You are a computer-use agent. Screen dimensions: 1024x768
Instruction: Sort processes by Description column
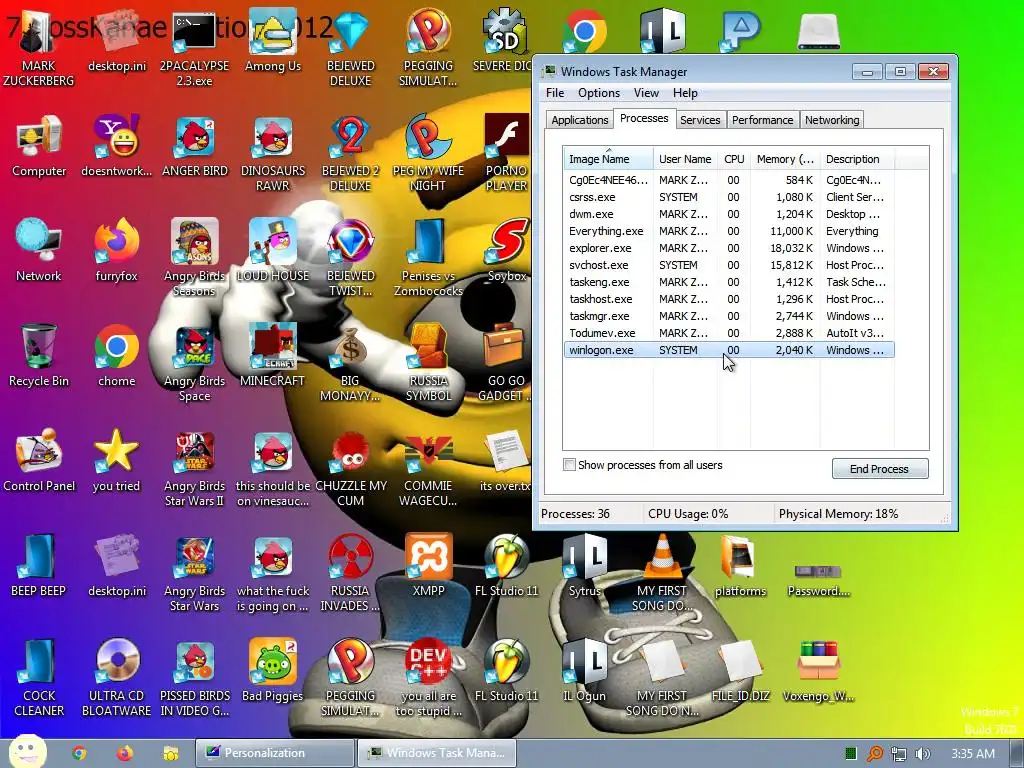click(857, 159)
